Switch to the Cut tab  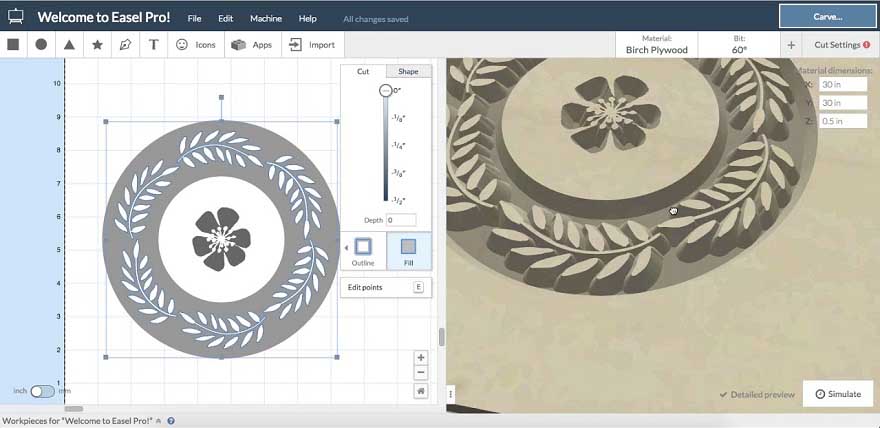[363, 71]
